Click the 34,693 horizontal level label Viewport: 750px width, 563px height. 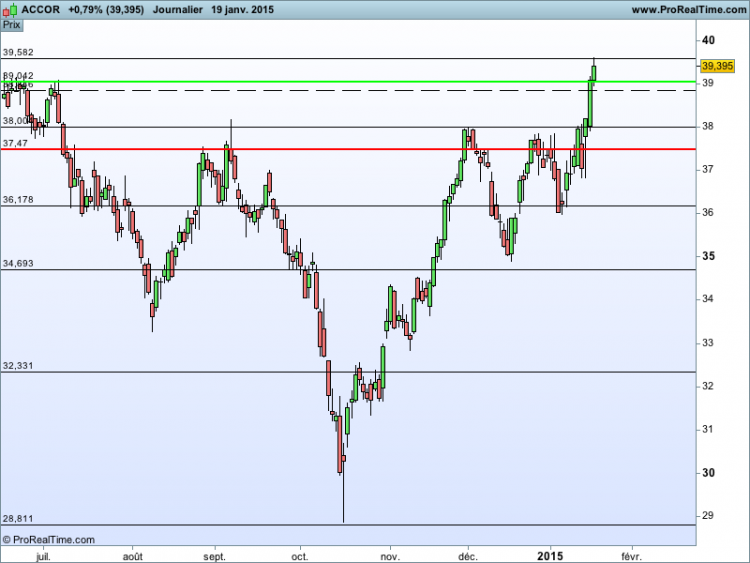coord(18,264)
